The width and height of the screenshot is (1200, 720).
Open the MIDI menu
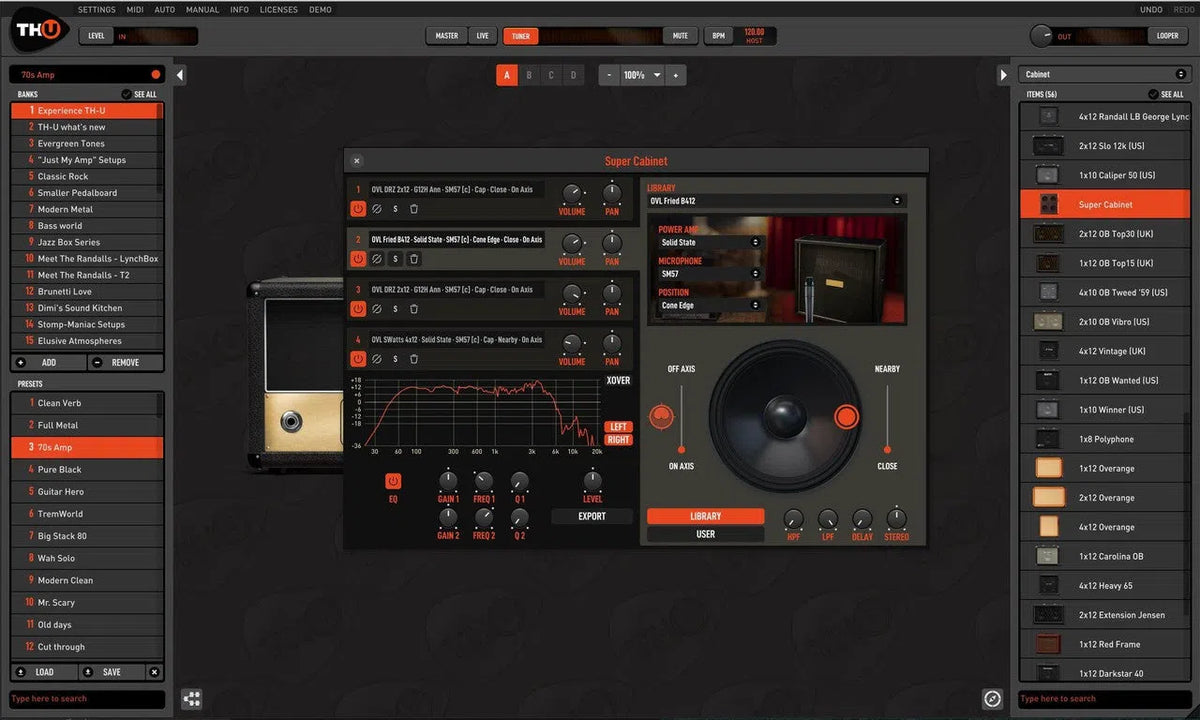click(x=135, y=10)
